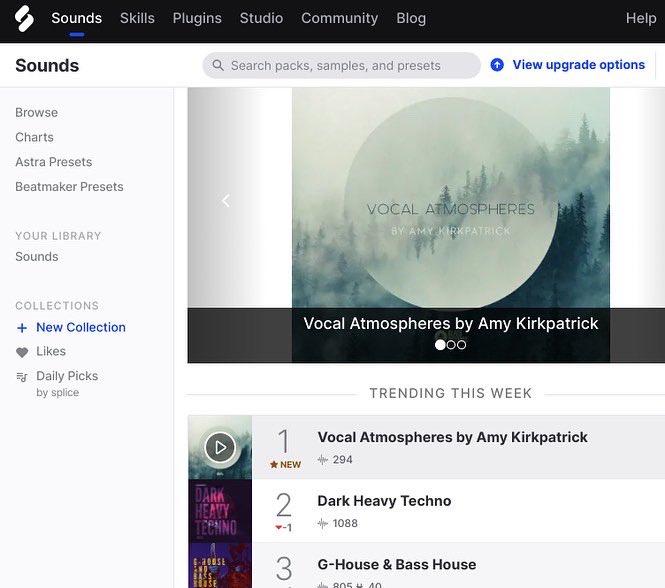Image resolution: width=665 pixels, height=588 pixels.
Task: Open the Dark Heavy Techno cover thumbnail
Action: pyautogui.click(x=220, y=511)
